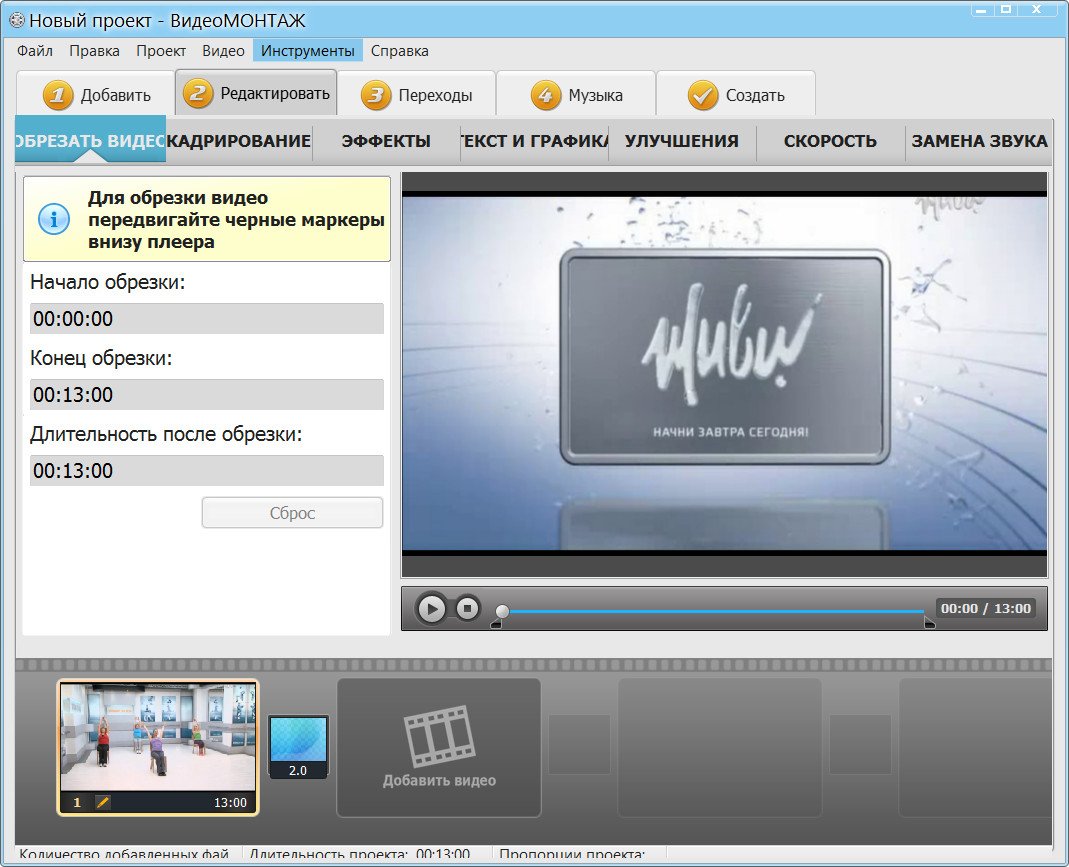Select the first video thumbnail in timeline
The height and width of the screenshot is (867, 1069).
(x=158, y=738)
